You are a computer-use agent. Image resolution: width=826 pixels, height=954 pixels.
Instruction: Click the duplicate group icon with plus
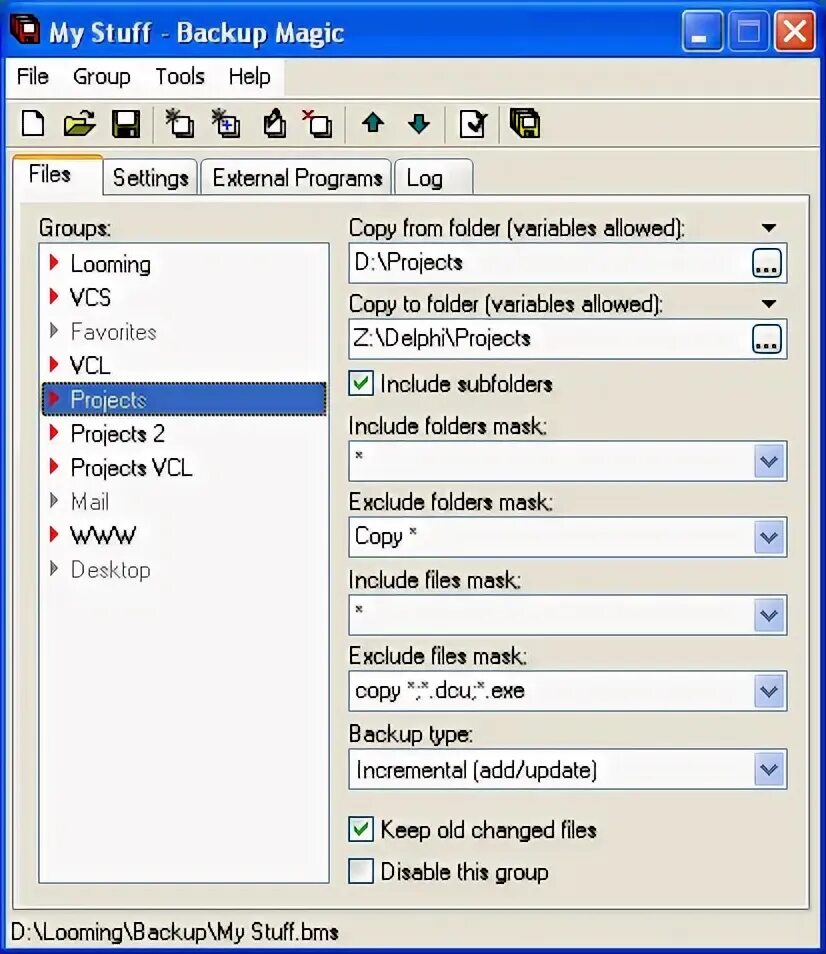click(x=226, y=124)
